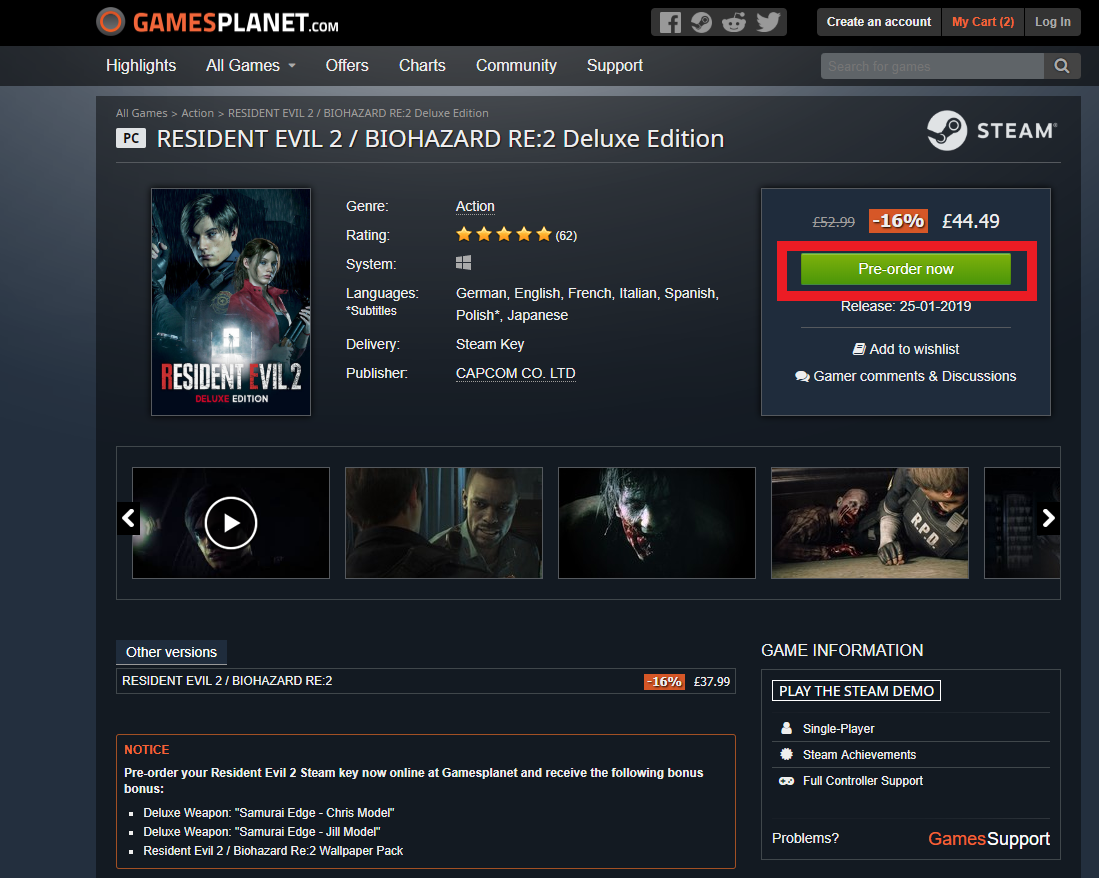Click the Steam Achievements feature entry
This screenshot has width=1099, height=878.
(859, 755)
